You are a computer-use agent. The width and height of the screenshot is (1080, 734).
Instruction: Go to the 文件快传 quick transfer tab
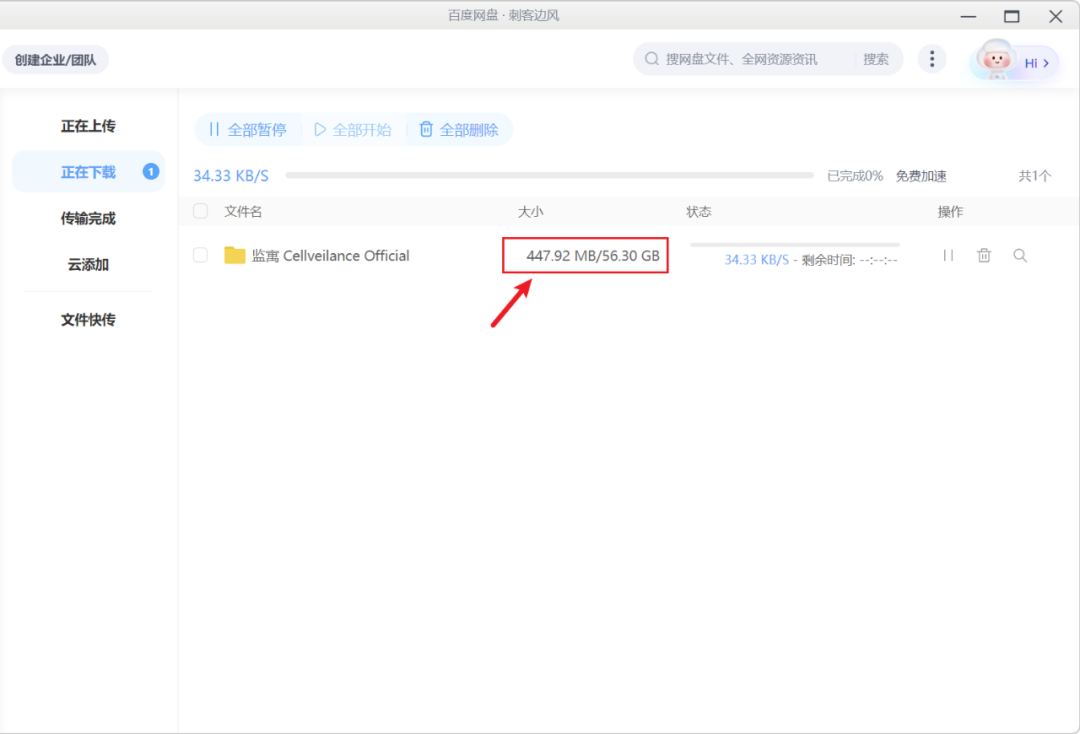(88, 319)
